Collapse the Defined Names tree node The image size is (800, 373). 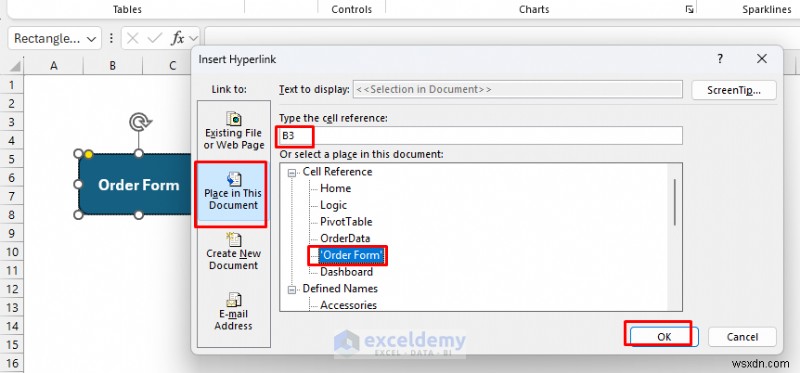292,289
